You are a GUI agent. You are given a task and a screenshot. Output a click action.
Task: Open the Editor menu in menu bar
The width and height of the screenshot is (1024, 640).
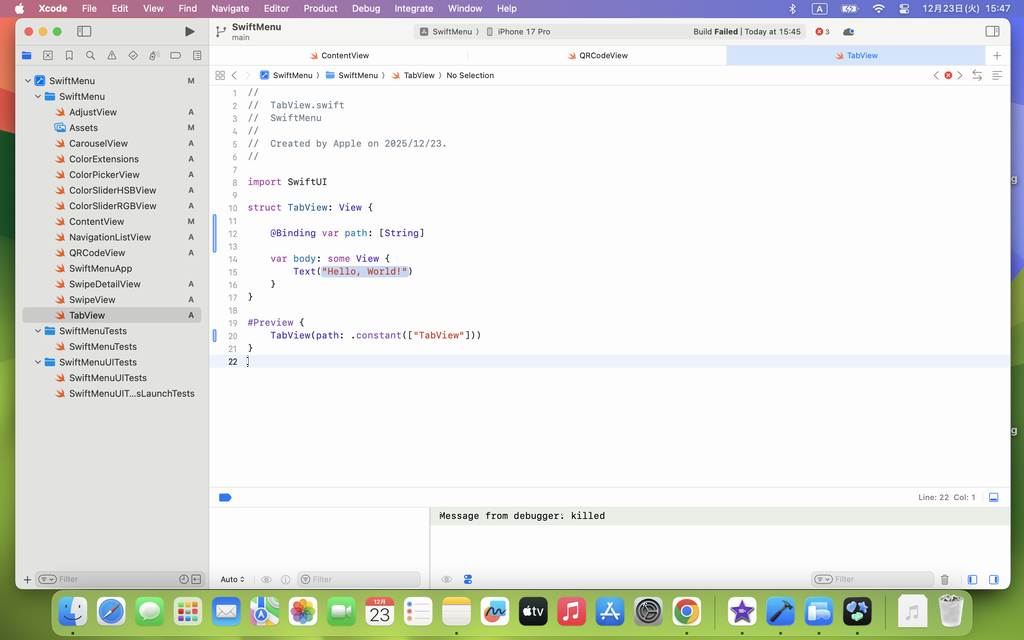[276, 8]
